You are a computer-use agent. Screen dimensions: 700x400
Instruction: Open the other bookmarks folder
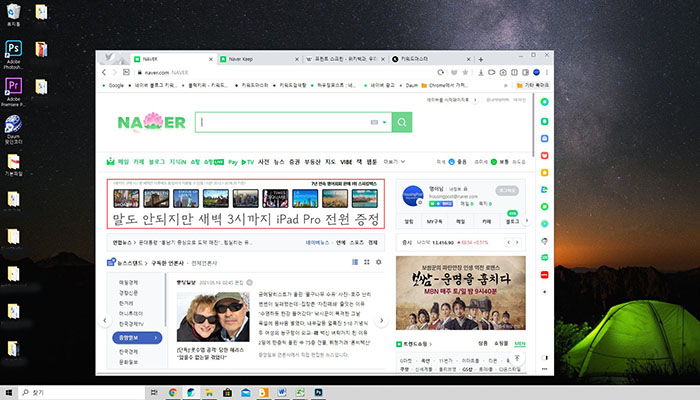click(x=533, y=85)
